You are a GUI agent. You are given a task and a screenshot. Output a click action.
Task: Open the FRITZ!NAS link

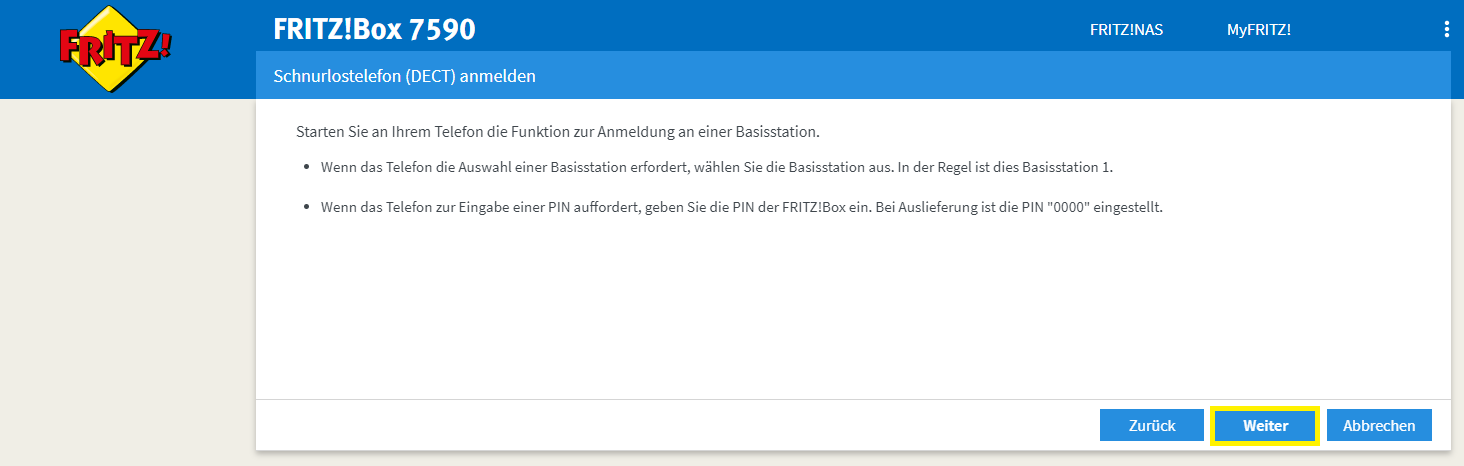(1126, 30)
